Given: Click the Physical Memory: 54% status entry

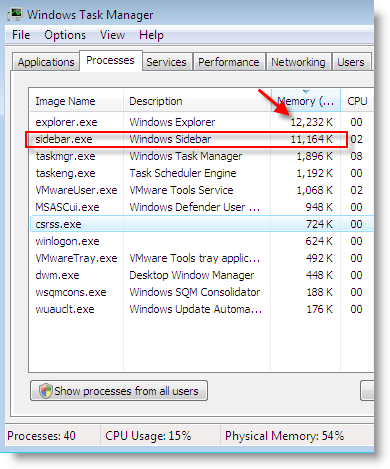Looking at the screenshot, I should [284, 436].
